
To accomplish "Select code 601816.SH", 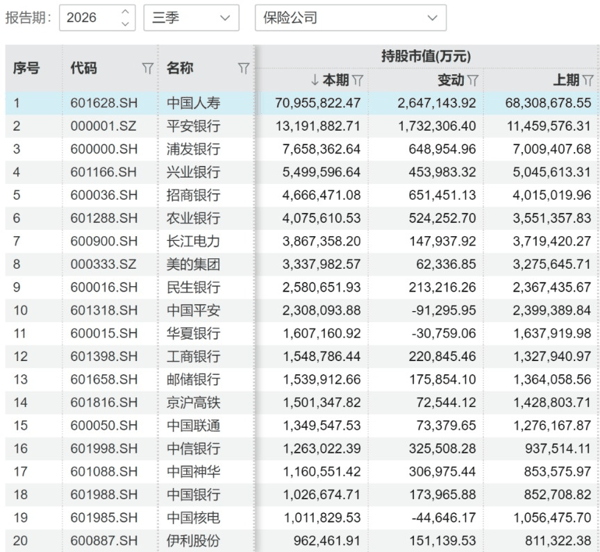I will point(104,402).
